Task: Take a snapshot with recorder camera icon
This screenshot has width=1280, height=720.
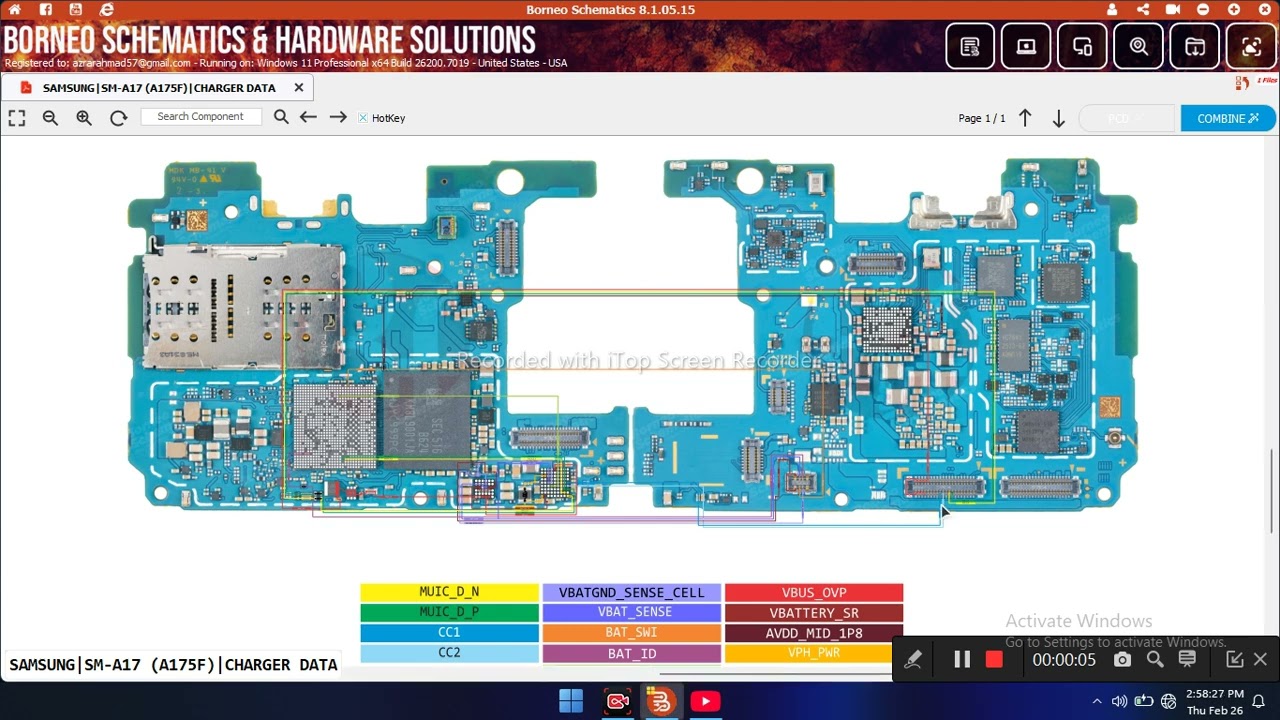Action: click(x=1122, y=659)
